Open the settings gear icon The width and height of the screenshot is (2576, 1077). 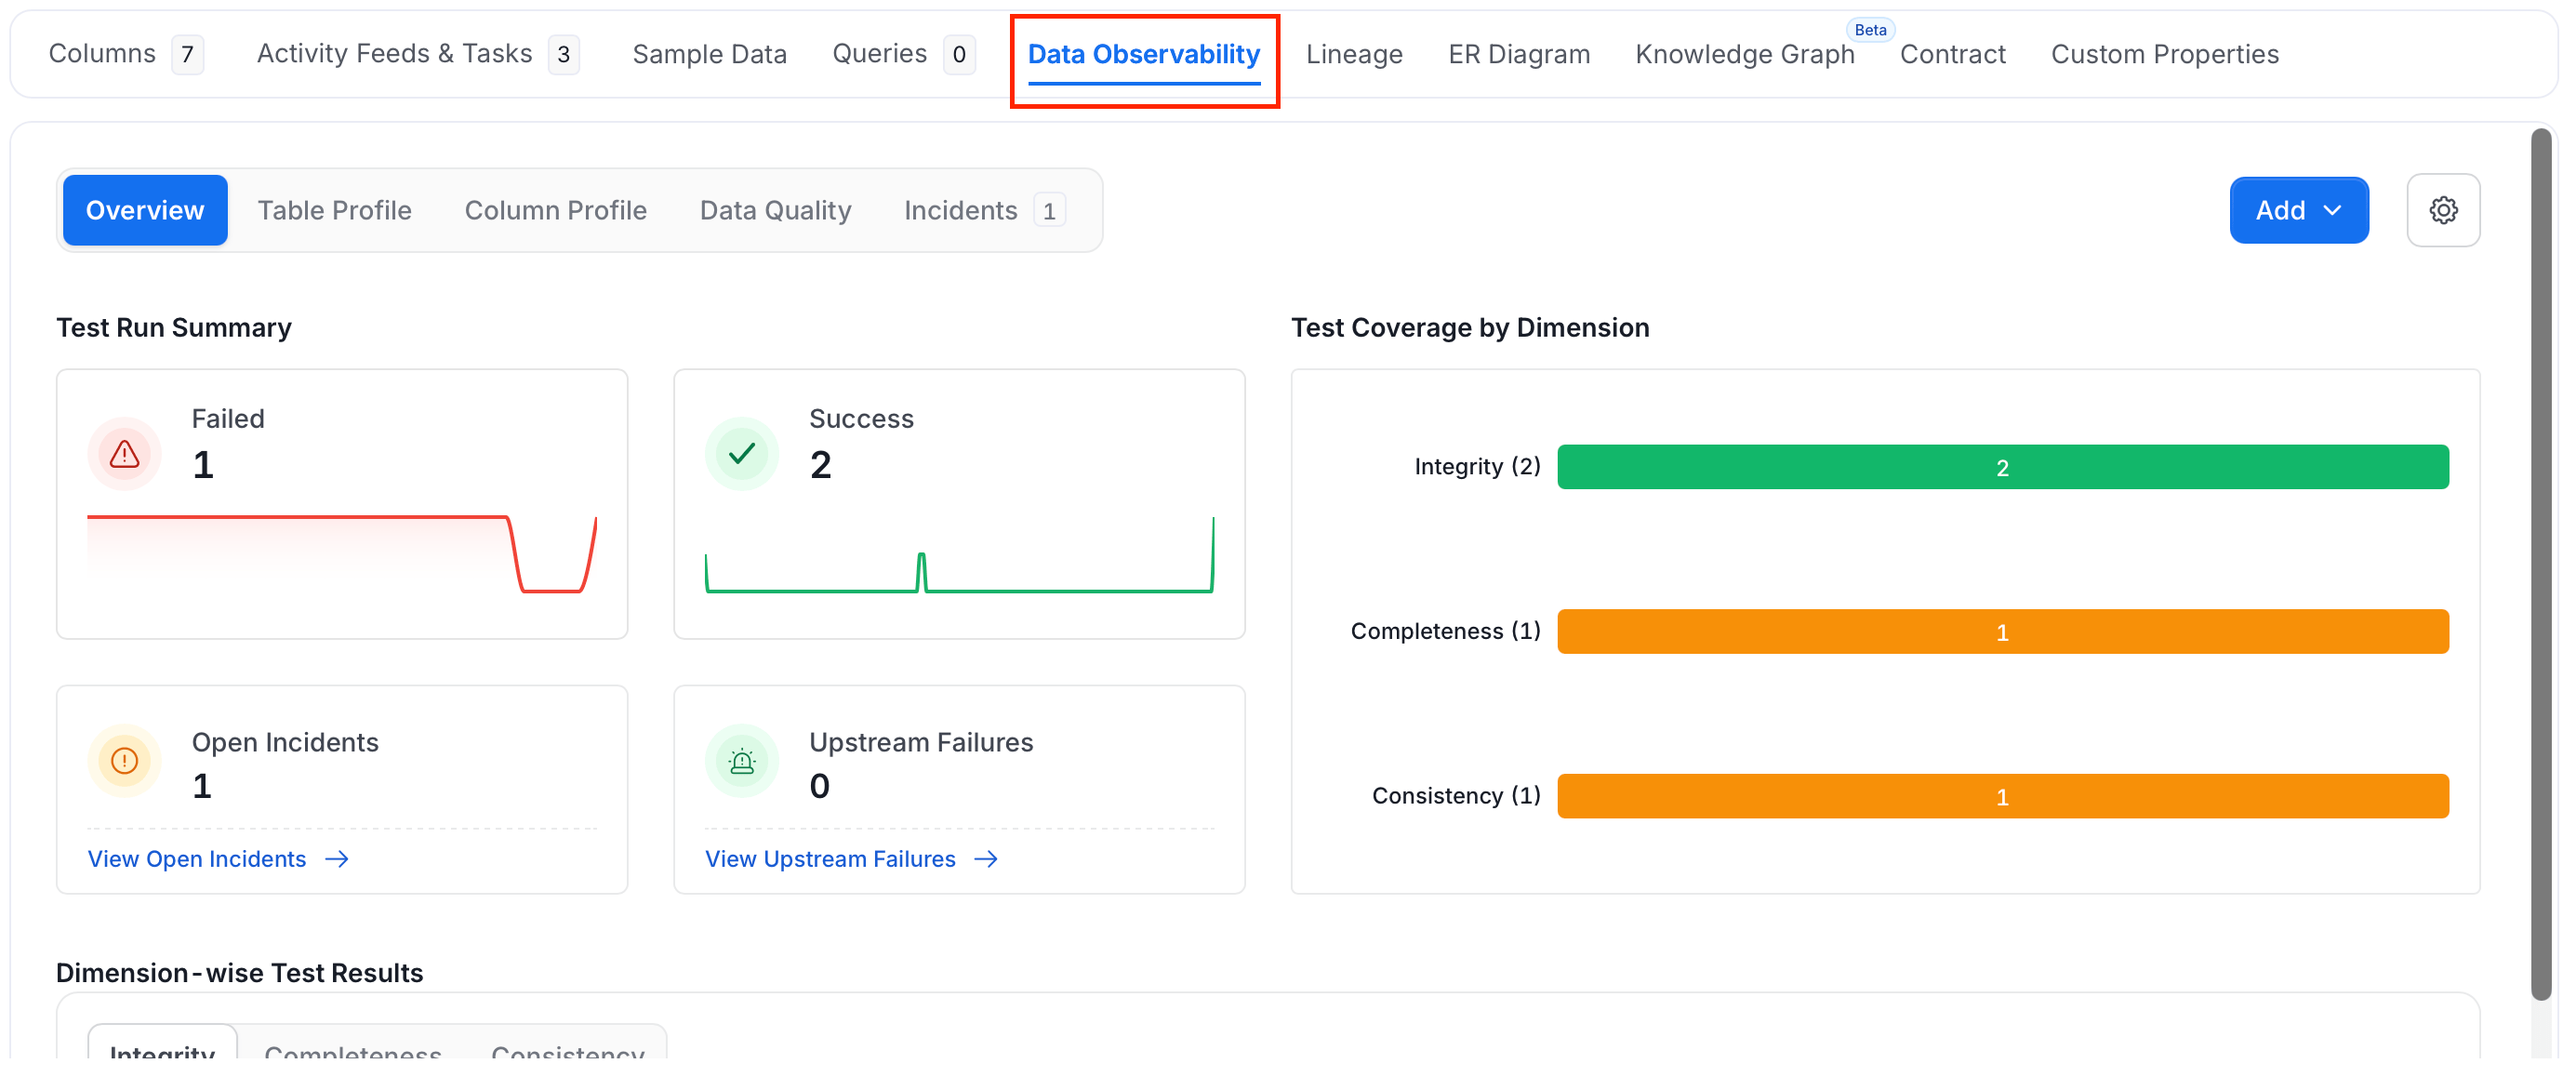click(x=2442, y=210)
